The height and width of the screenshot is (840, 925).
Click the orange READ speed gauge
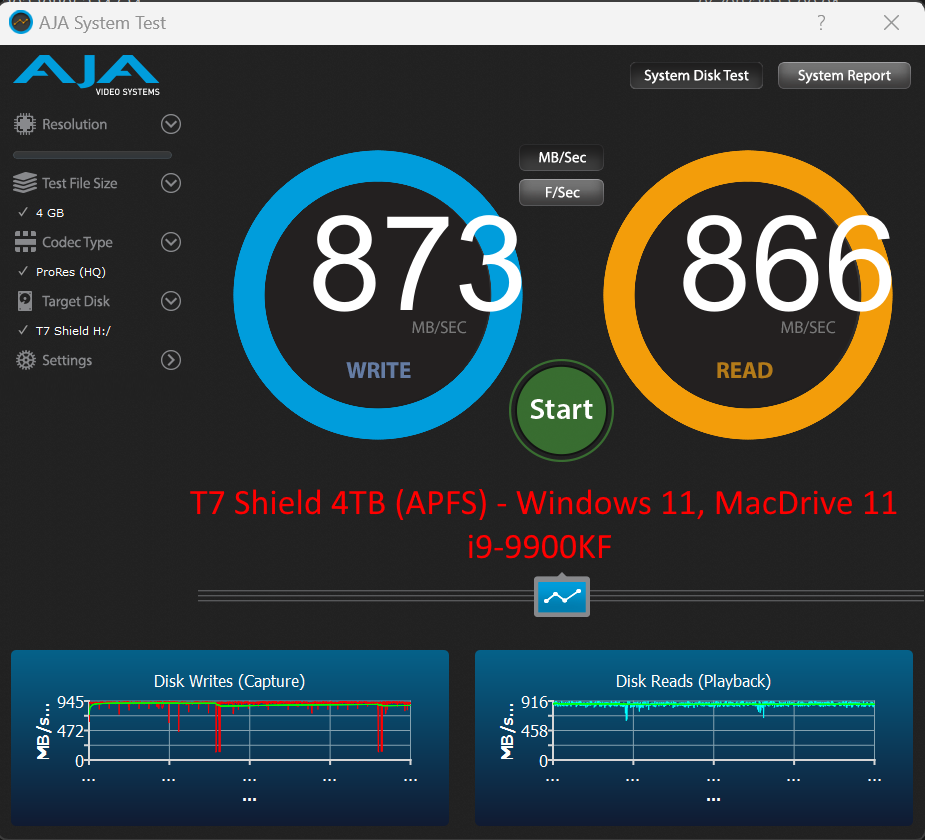coord(748,295)
